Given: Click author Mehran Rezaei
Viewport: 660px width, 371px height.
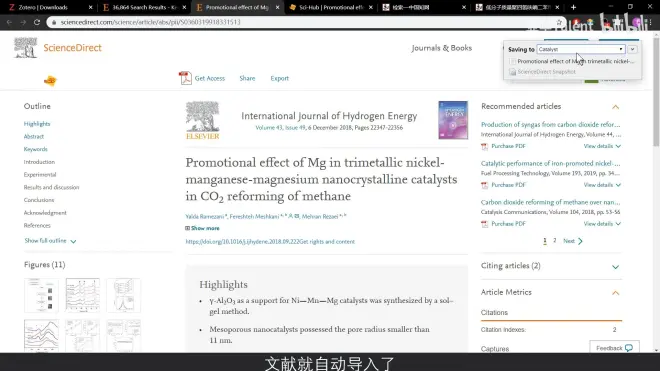Looking at the screenshot, I should pyautogui.click(x=320, y=216).
